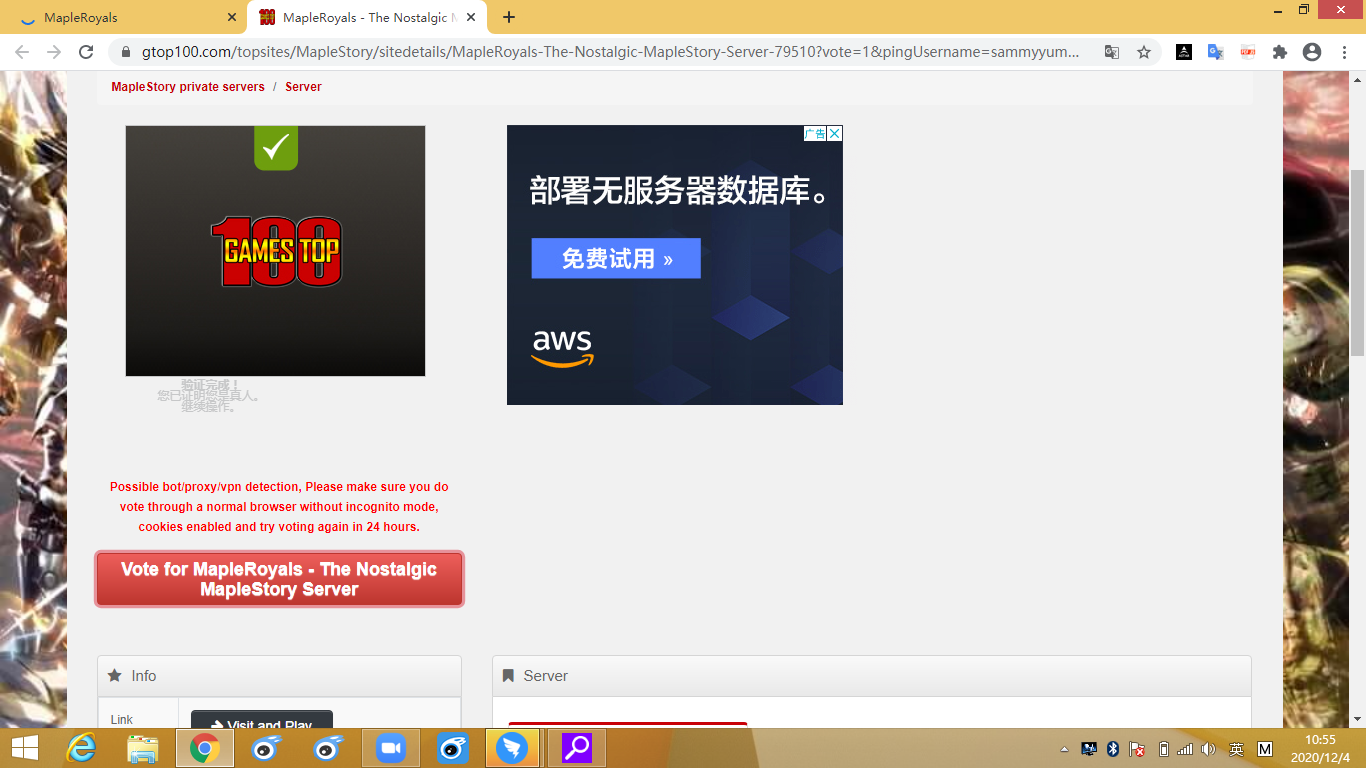Open the clock and date 10:55
This screenshot has height=768, width=1366.
(1320, 748)
